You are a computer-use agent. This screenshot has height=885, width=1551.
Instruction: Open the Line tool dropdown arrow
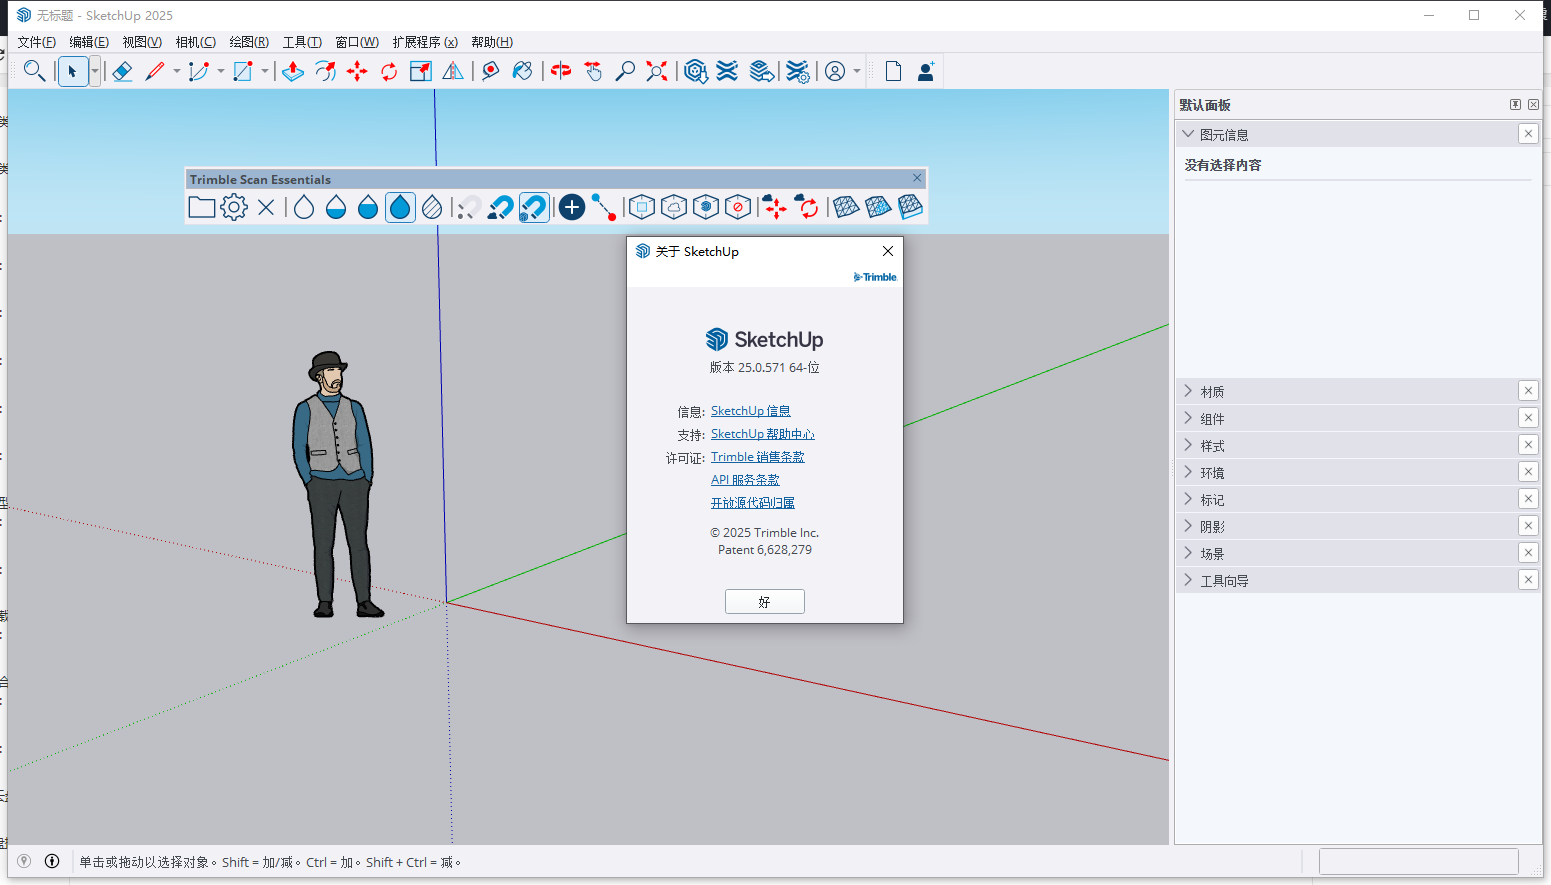point(177,71)
